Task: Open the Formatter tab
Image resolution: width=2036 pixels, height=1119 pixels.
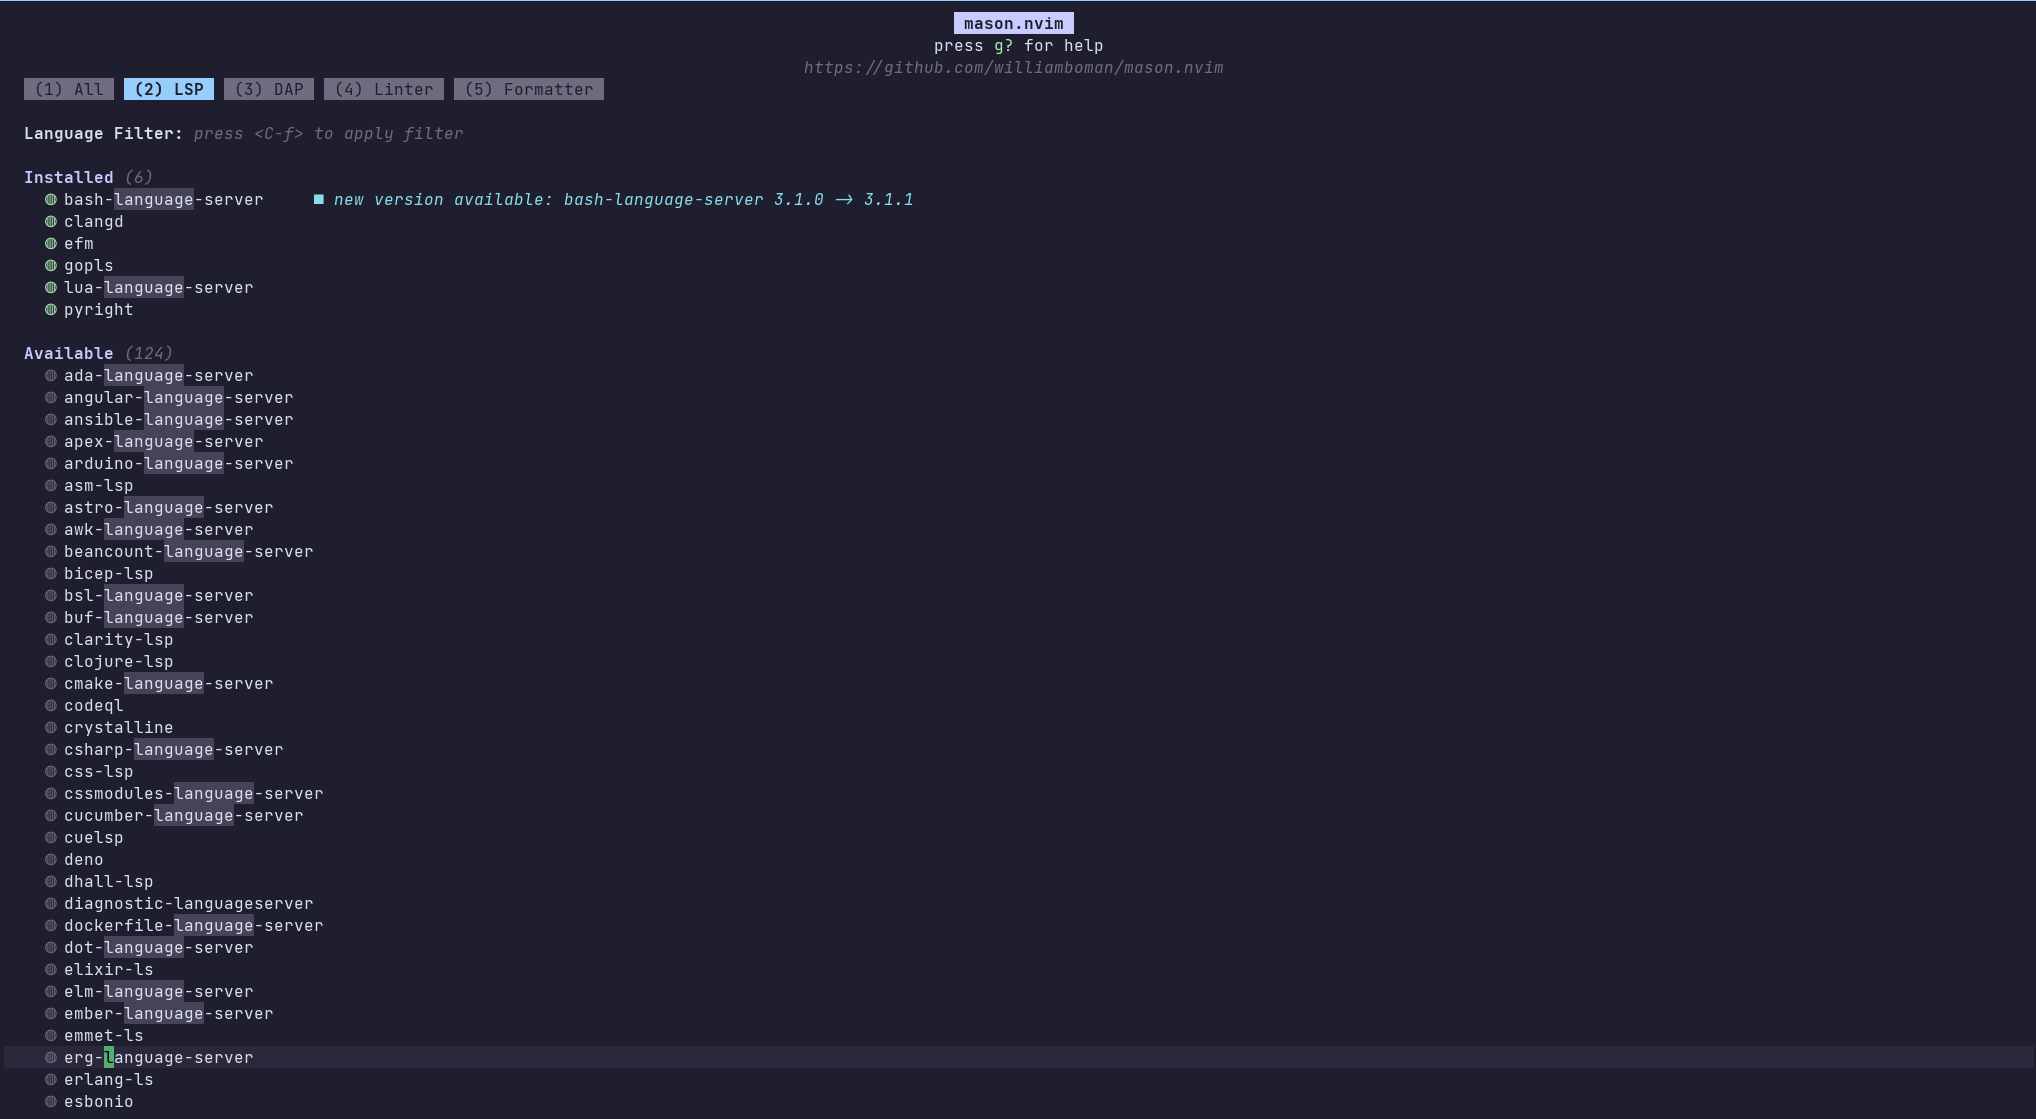Action: pos(528,89)
